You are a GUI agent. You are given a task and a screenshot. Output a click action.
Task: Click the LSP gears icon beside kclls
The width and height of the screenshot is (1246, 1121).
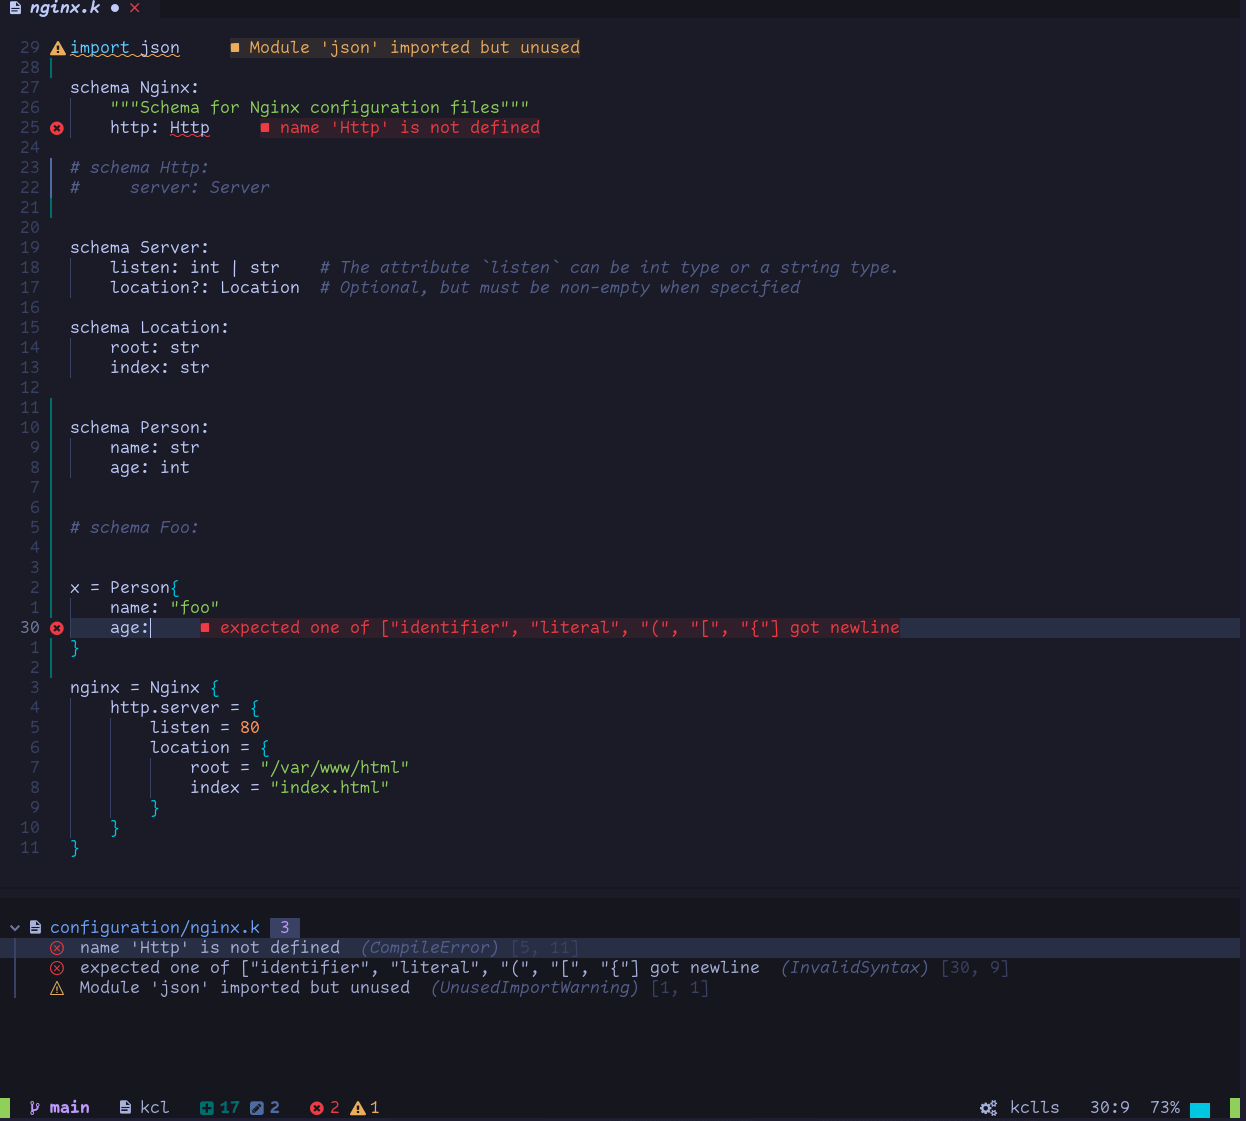tap(989, 1108)
